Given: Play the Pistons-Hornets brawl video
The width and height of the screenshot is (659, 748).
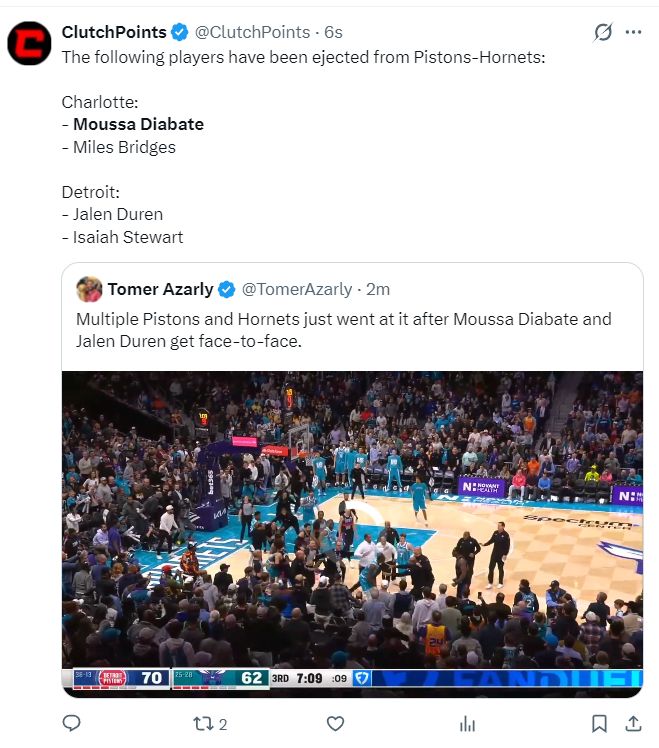Looking at the screenshot, I should coord(352,534).
